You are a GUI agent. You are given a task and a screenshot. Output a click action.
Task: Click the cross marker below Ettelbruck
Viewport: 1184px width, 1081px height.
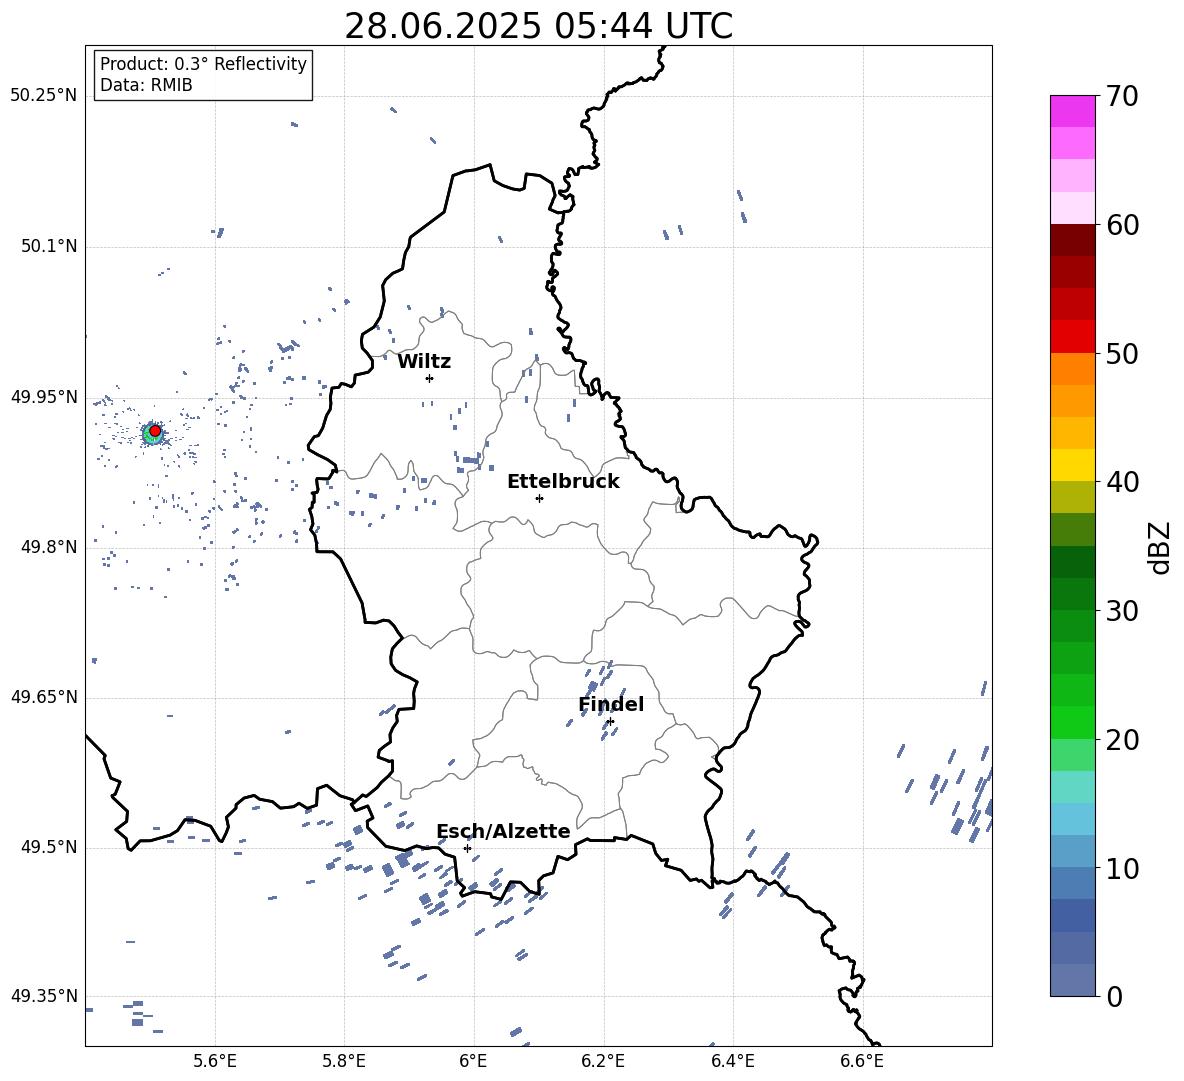[x=539, y=498]
